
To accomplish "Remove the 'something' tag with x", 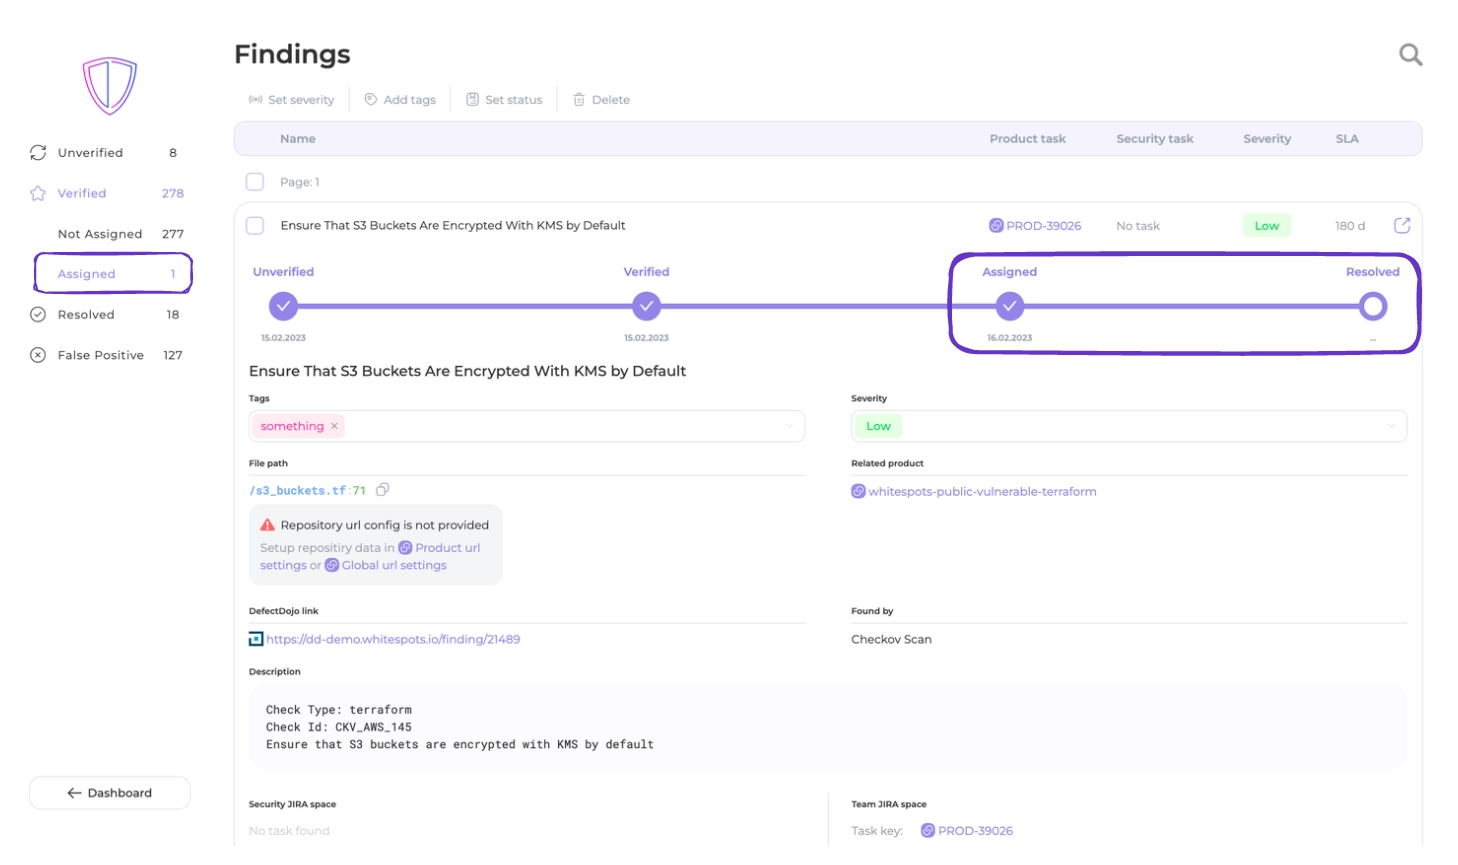I will click(335, 426).
